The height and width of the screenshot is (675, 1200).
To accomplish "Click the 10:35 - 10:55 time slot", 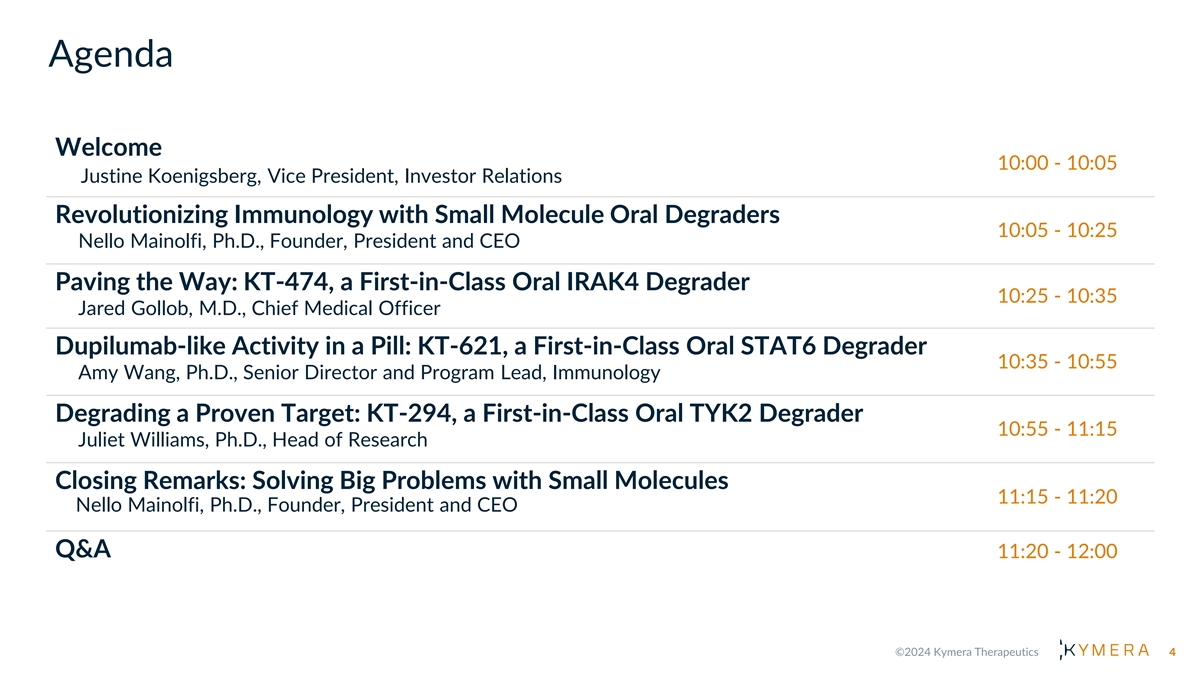I will click(1057, 362).
